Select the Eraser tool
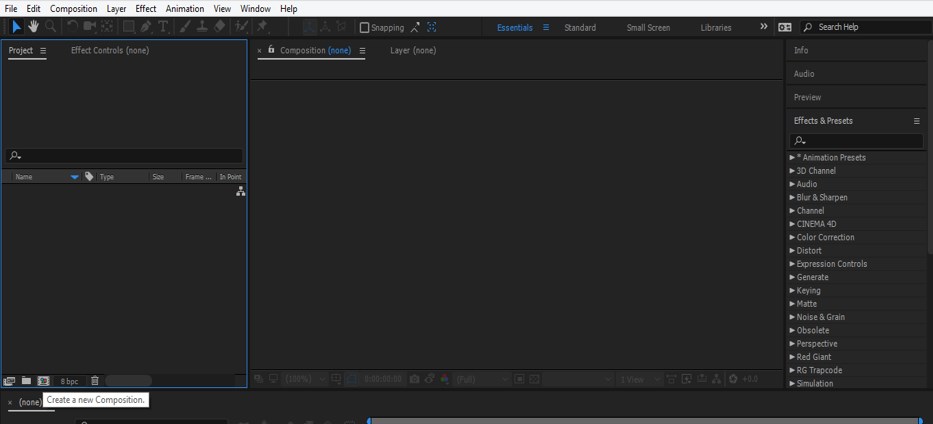This screenshot has height=424, width=933. coord(220,27)
